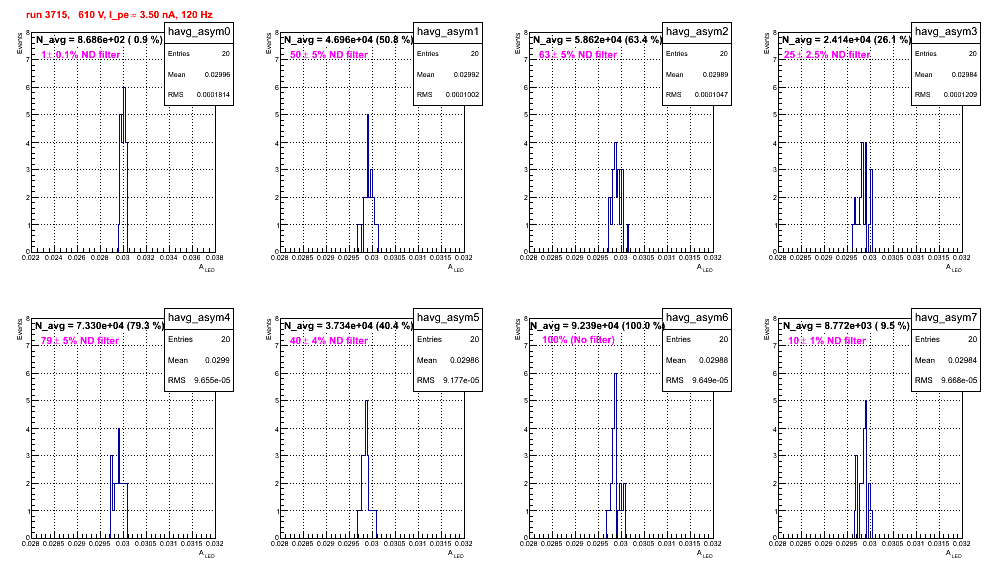Click the N_avg = 4.696e+04 label
This screenshot has height=572, width=996.
click(x=348, y=40)
